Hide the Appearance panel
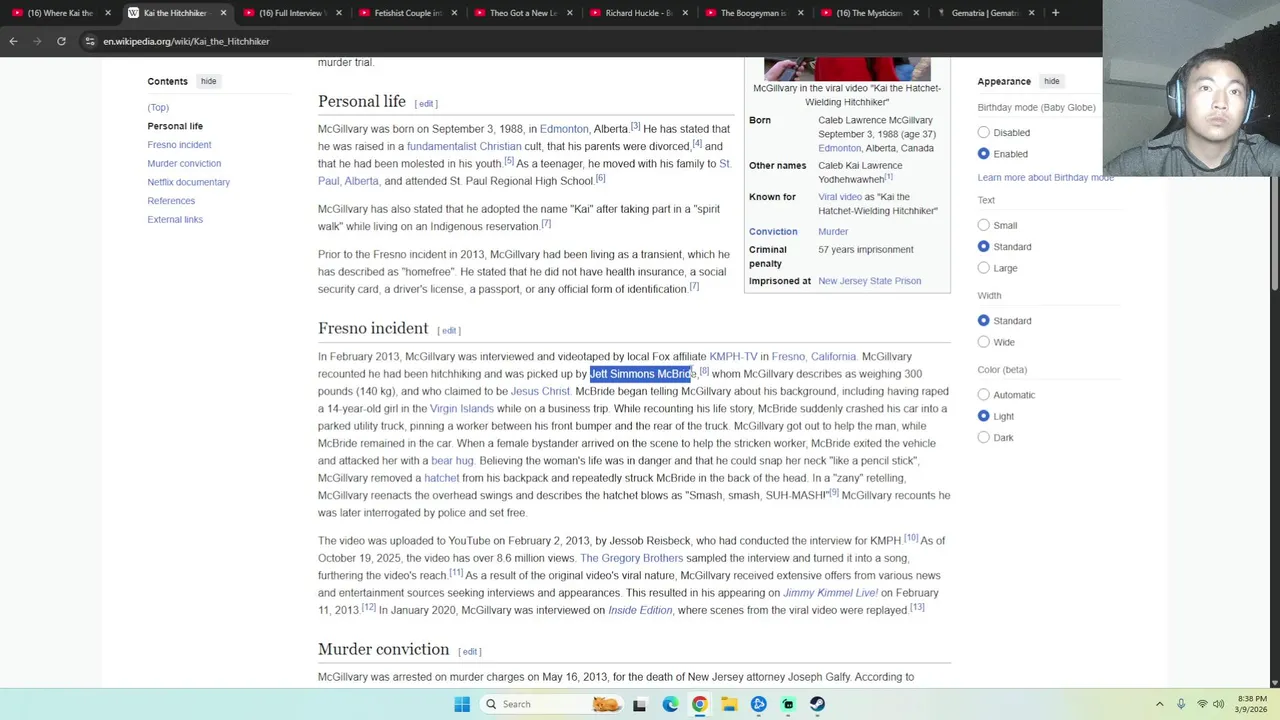Screen dimensions: 1280x720 pos(1052,81)
